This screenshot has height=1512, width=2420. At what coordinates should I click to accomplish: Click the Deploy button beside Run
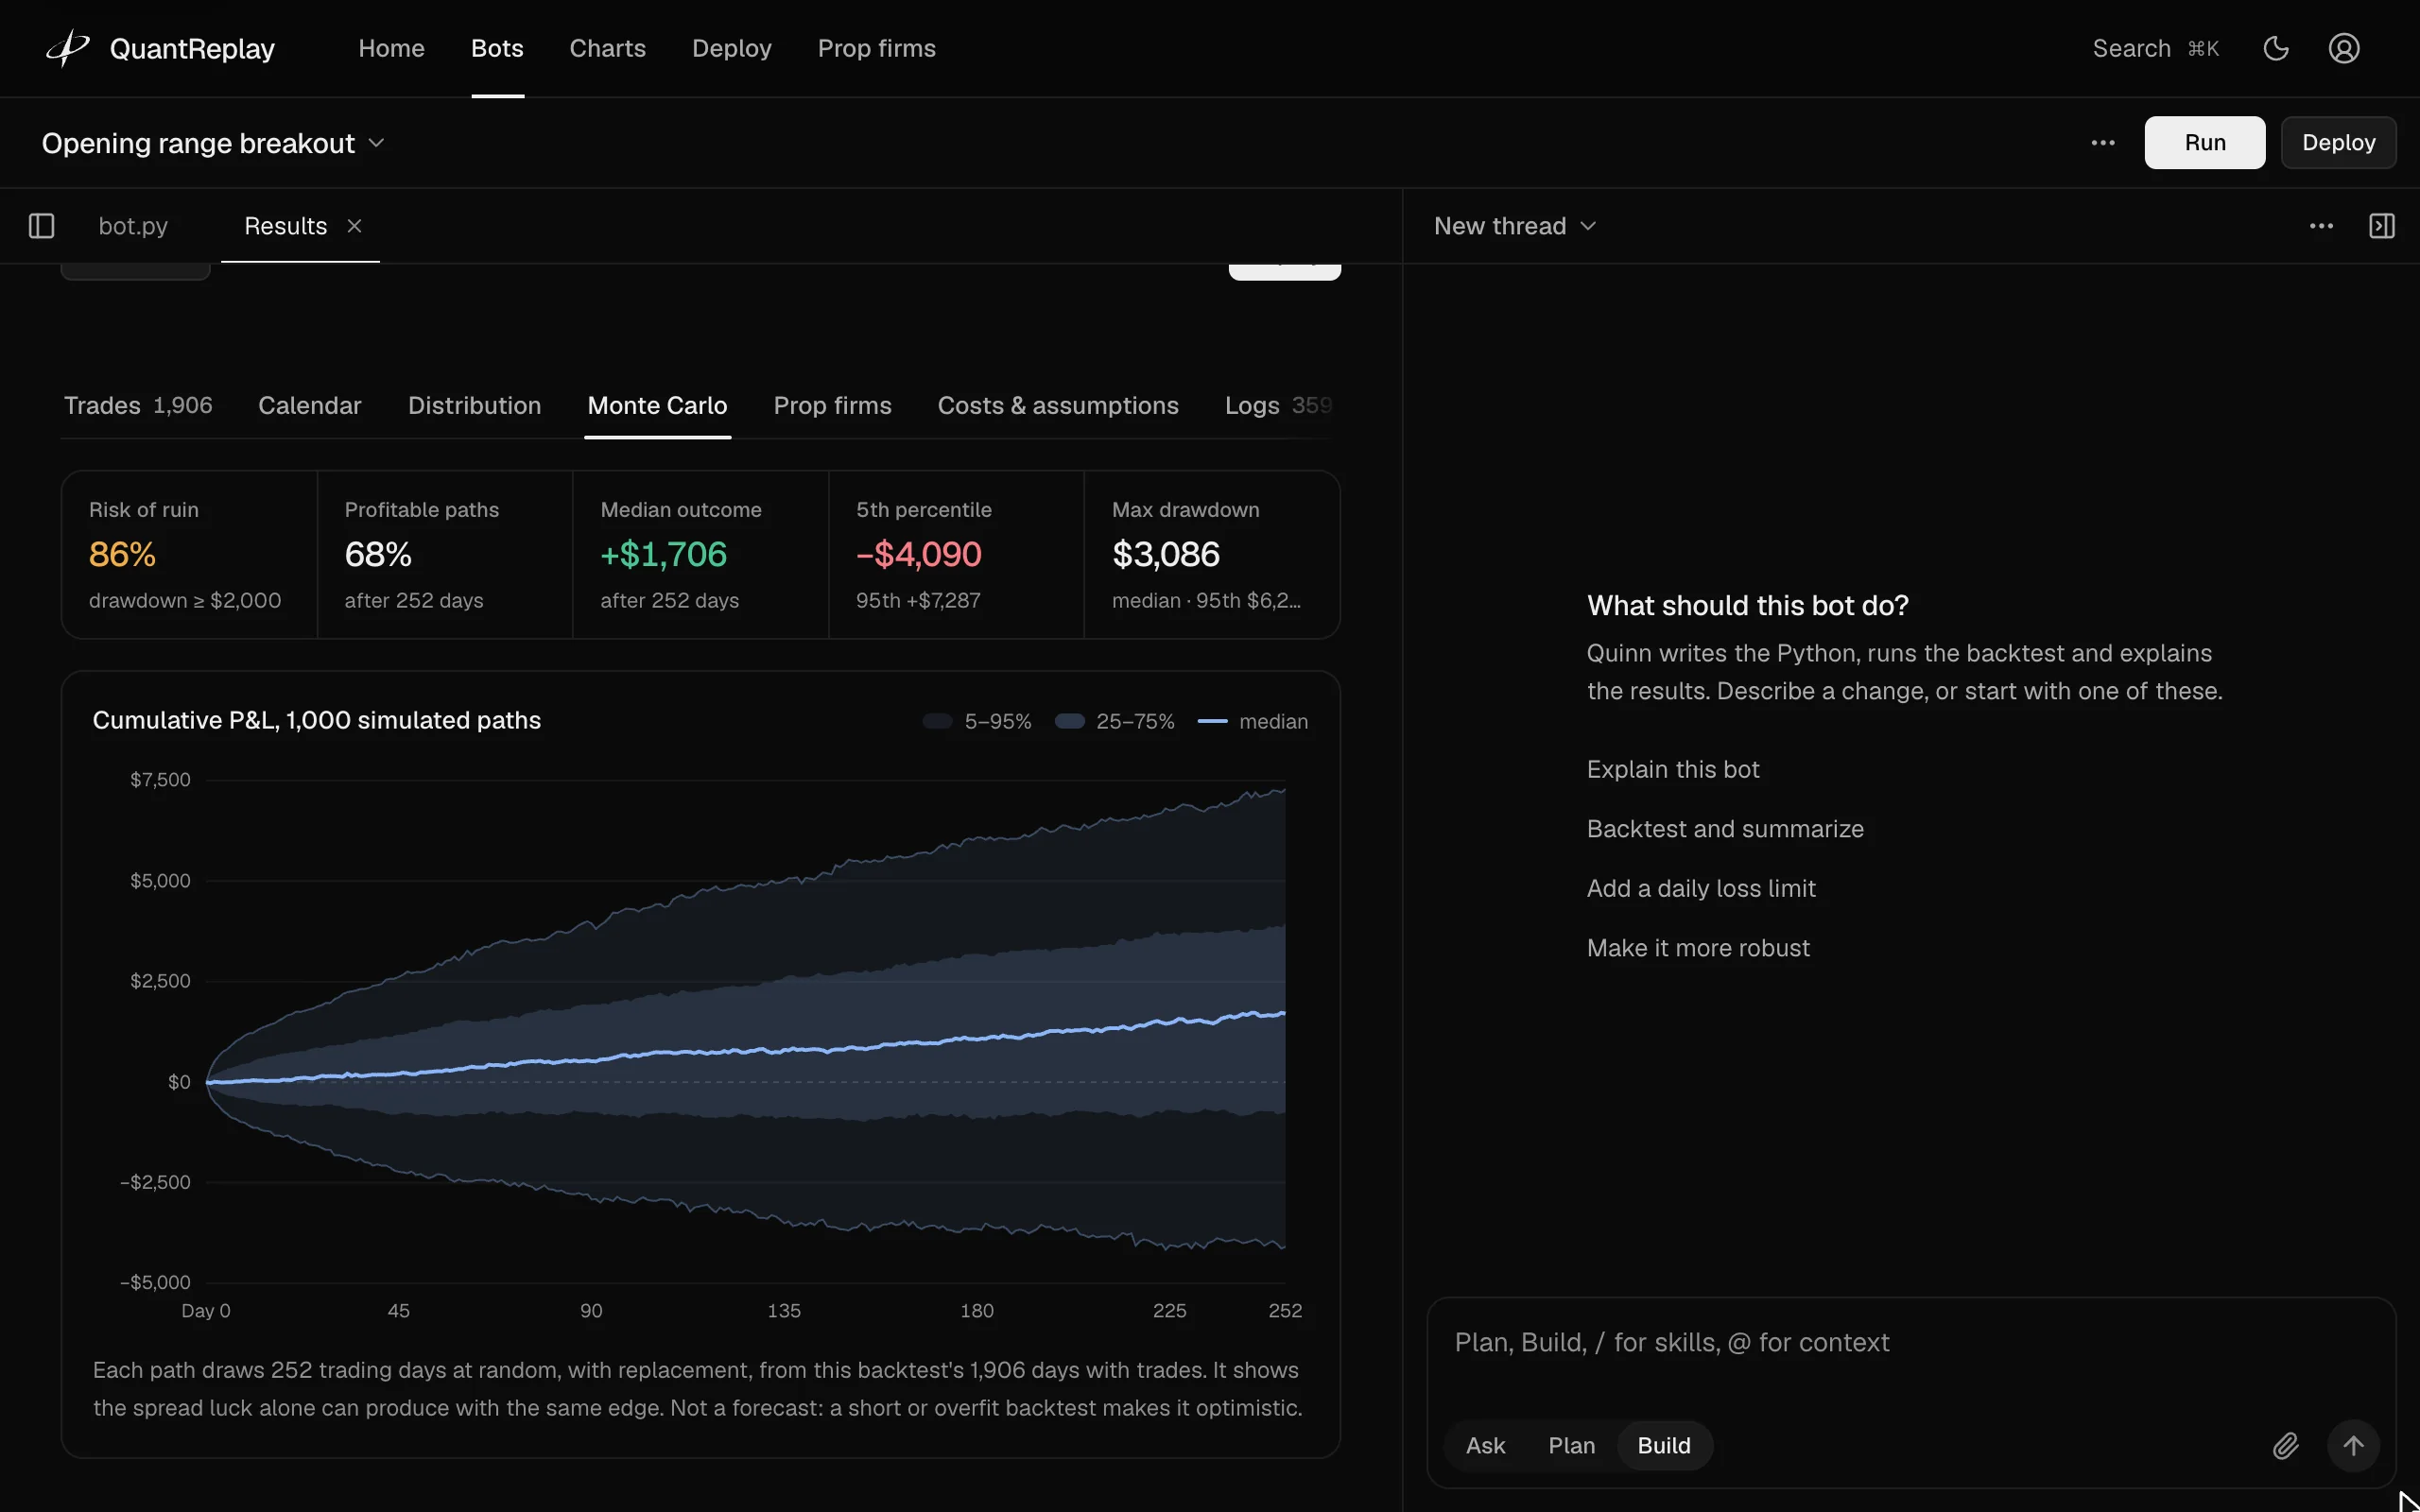pyautogui.click(x=2338, y=142)
